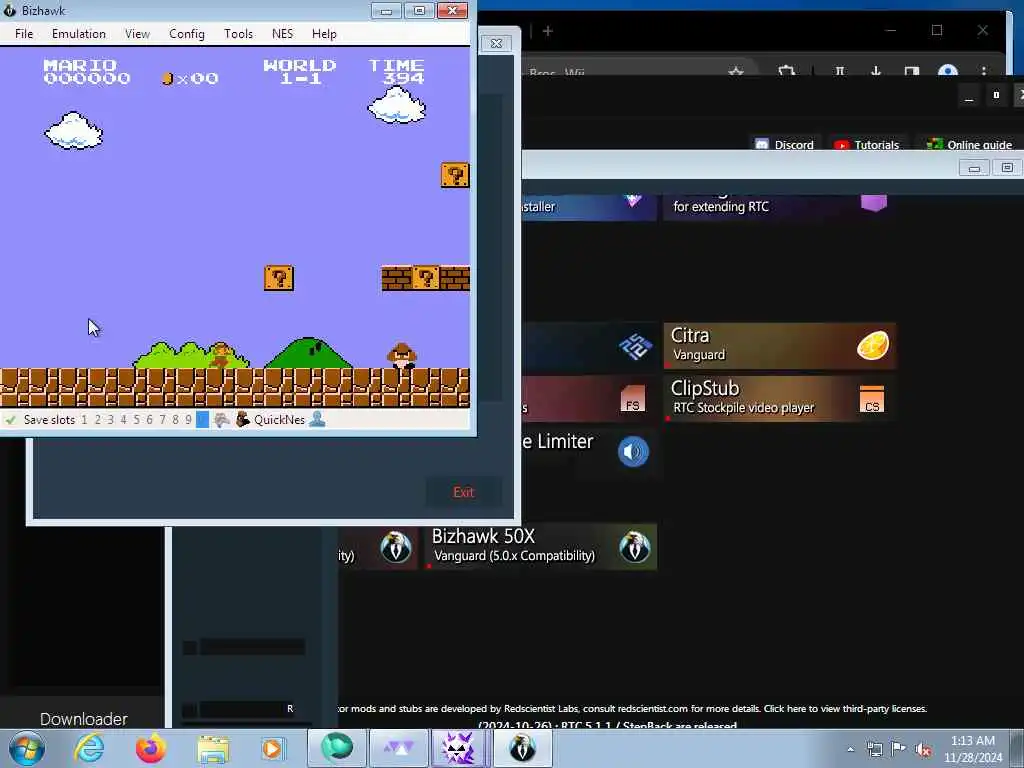Image resolution: width=1024 pixels, height=768 pixels.
Task: Click the QuickNes core icon
Action: tap(243, 420)
